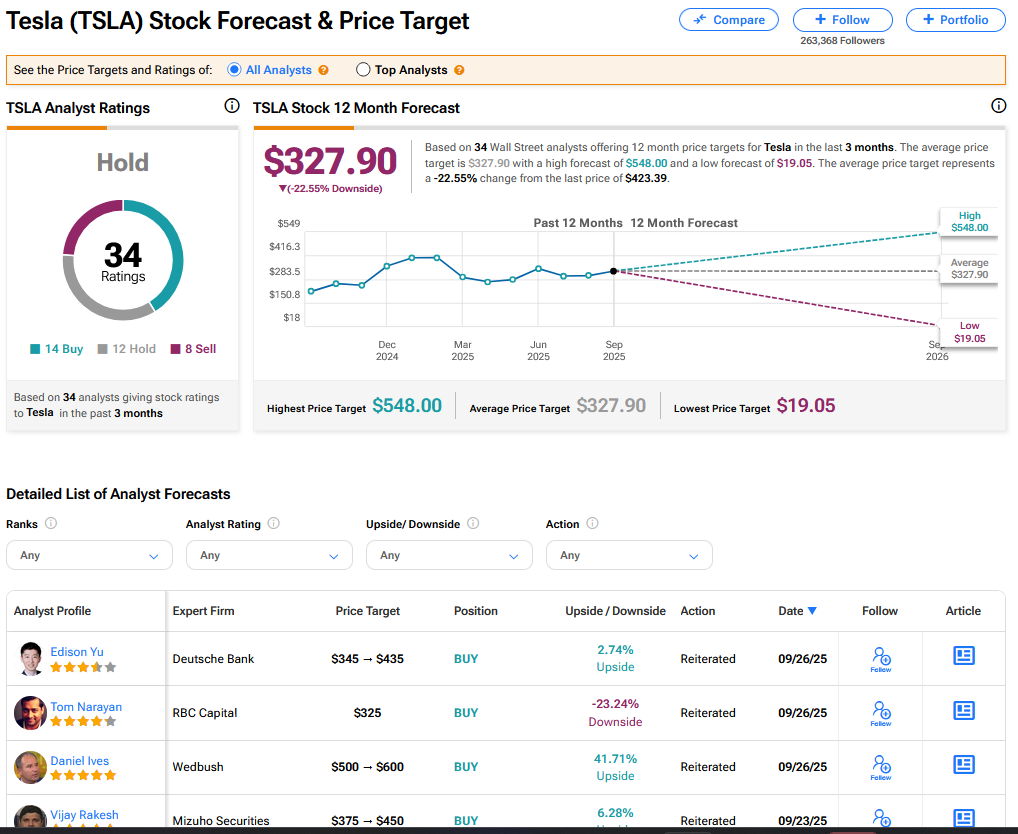Click the Position column header
Image resolution: width=1018 pixels, height=834 pixels.
[x=475, y=611]
